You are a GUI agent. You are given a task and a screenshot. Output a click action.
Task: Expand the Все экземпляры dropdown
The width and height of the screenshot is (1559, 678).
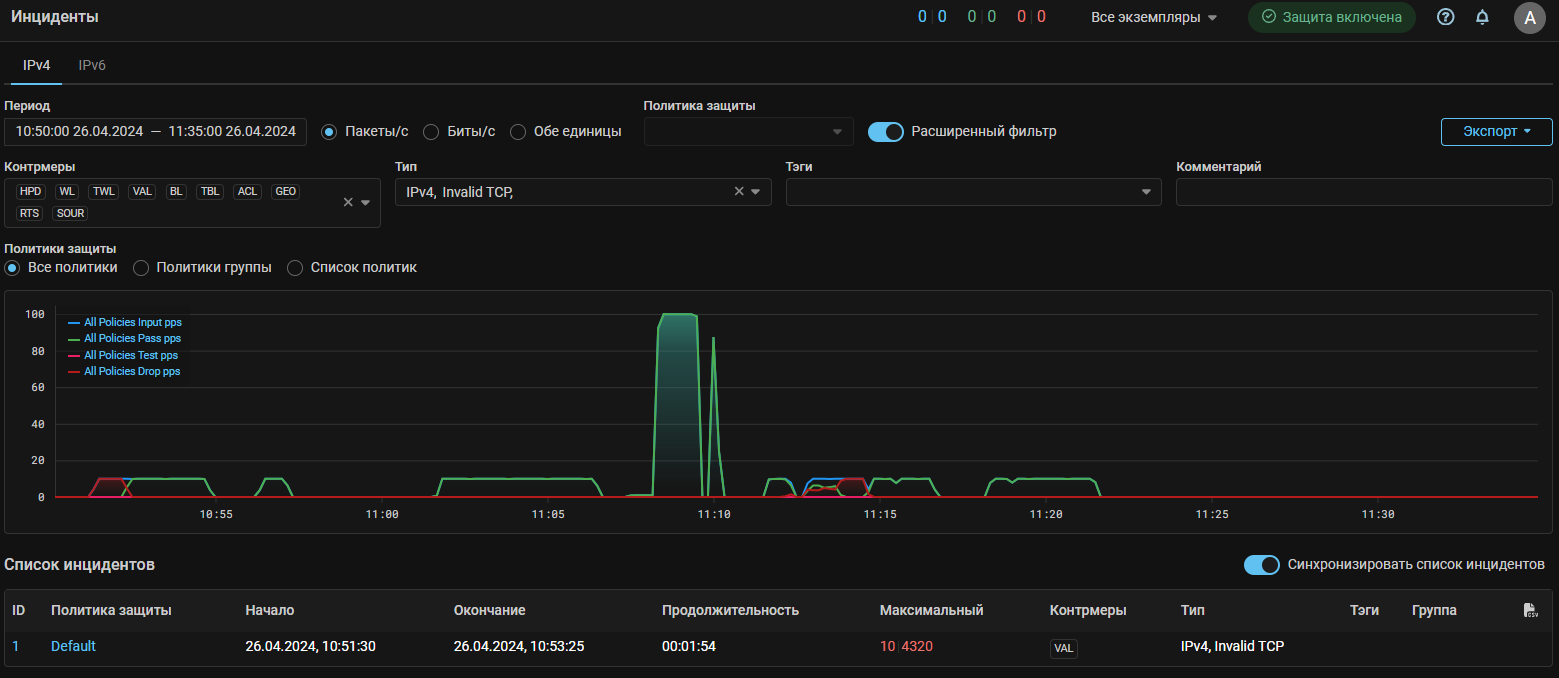1154,17
